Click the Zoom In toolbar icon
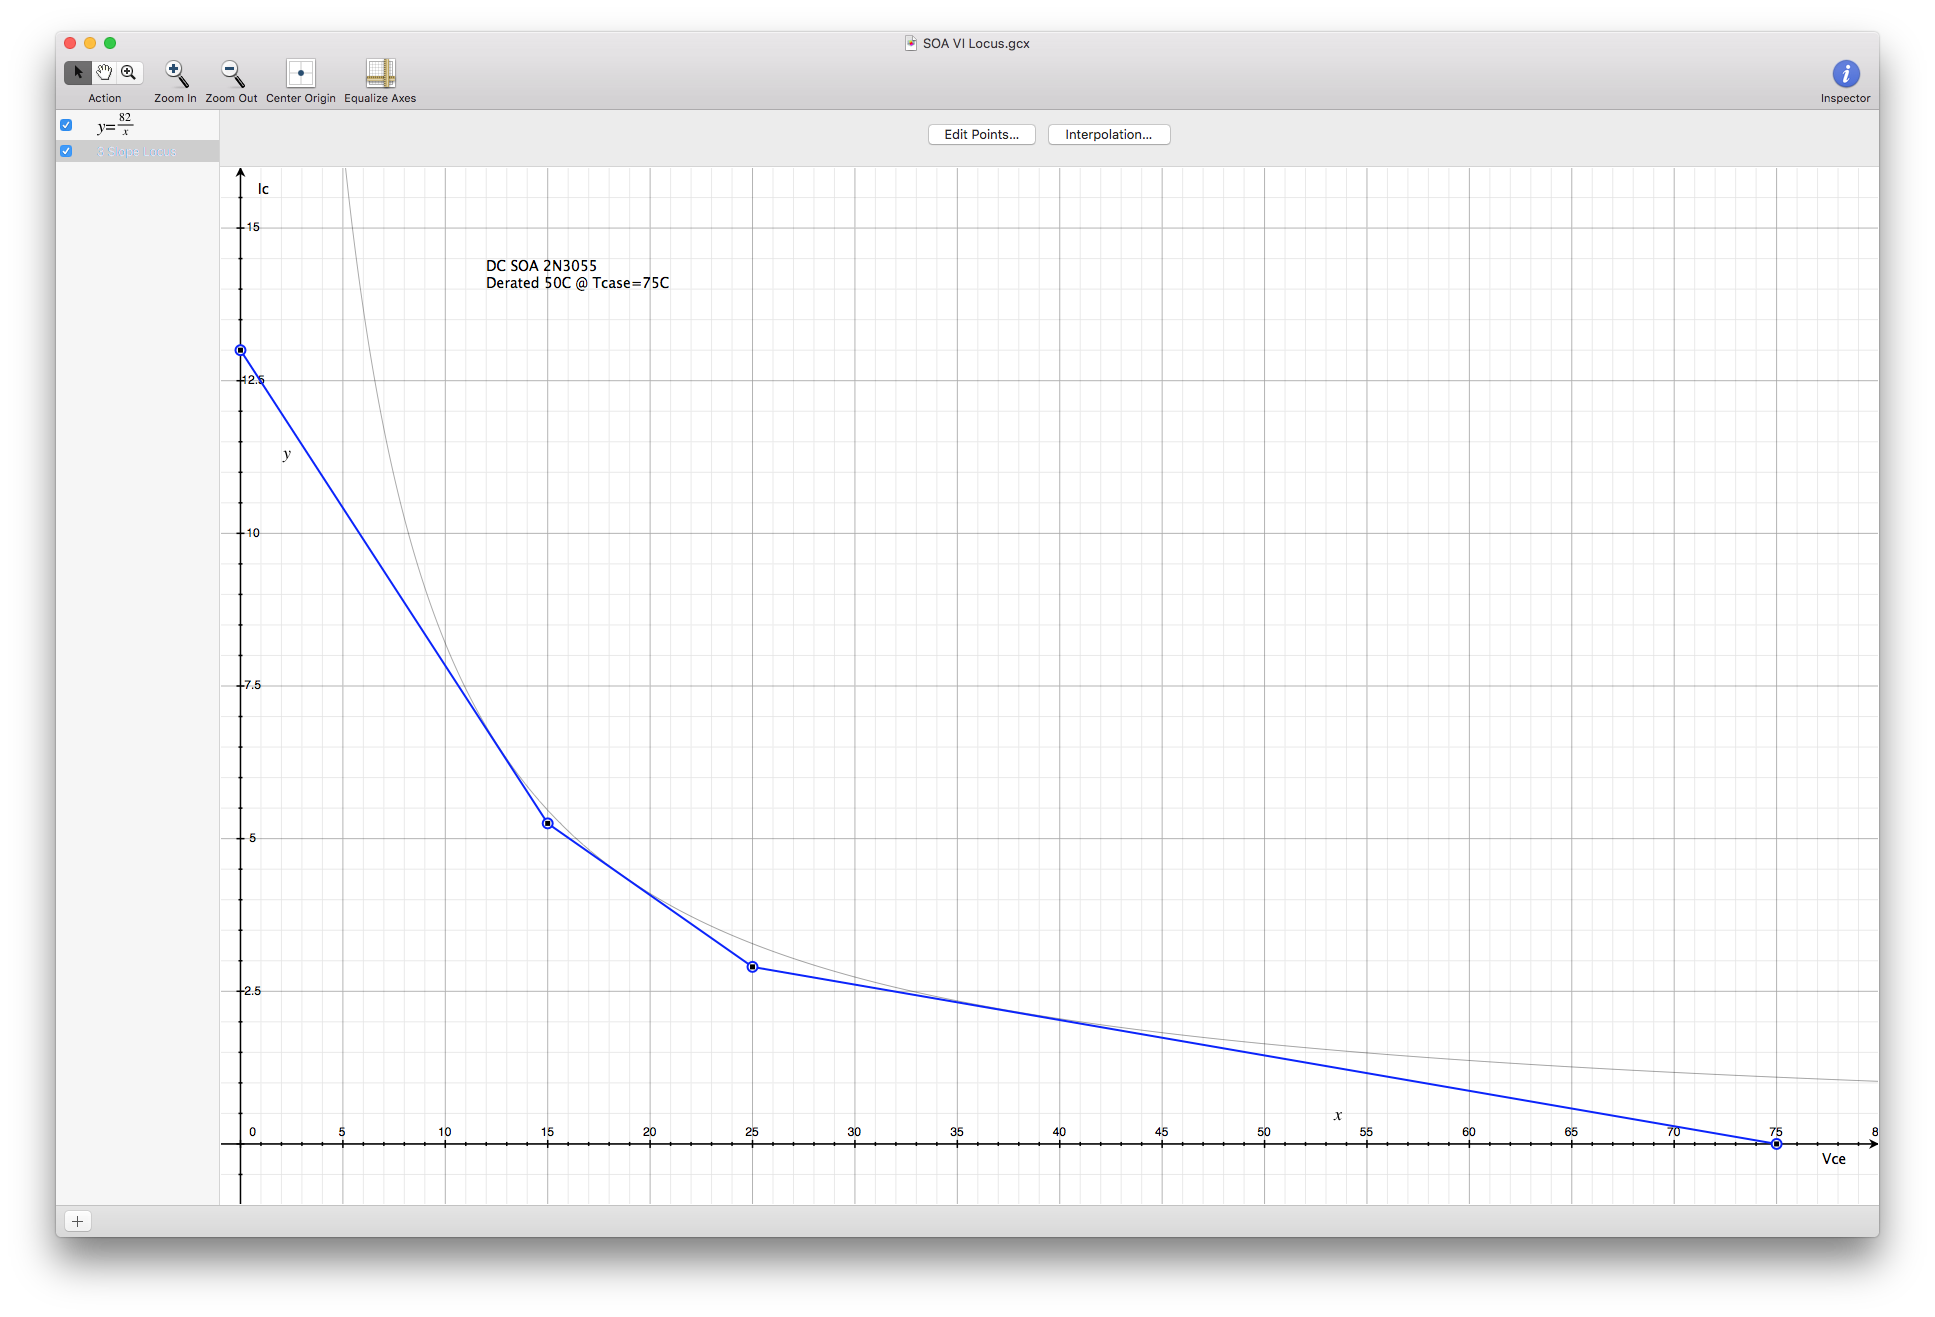This screenshot has height=1317, width=1935. click(176, 74)
